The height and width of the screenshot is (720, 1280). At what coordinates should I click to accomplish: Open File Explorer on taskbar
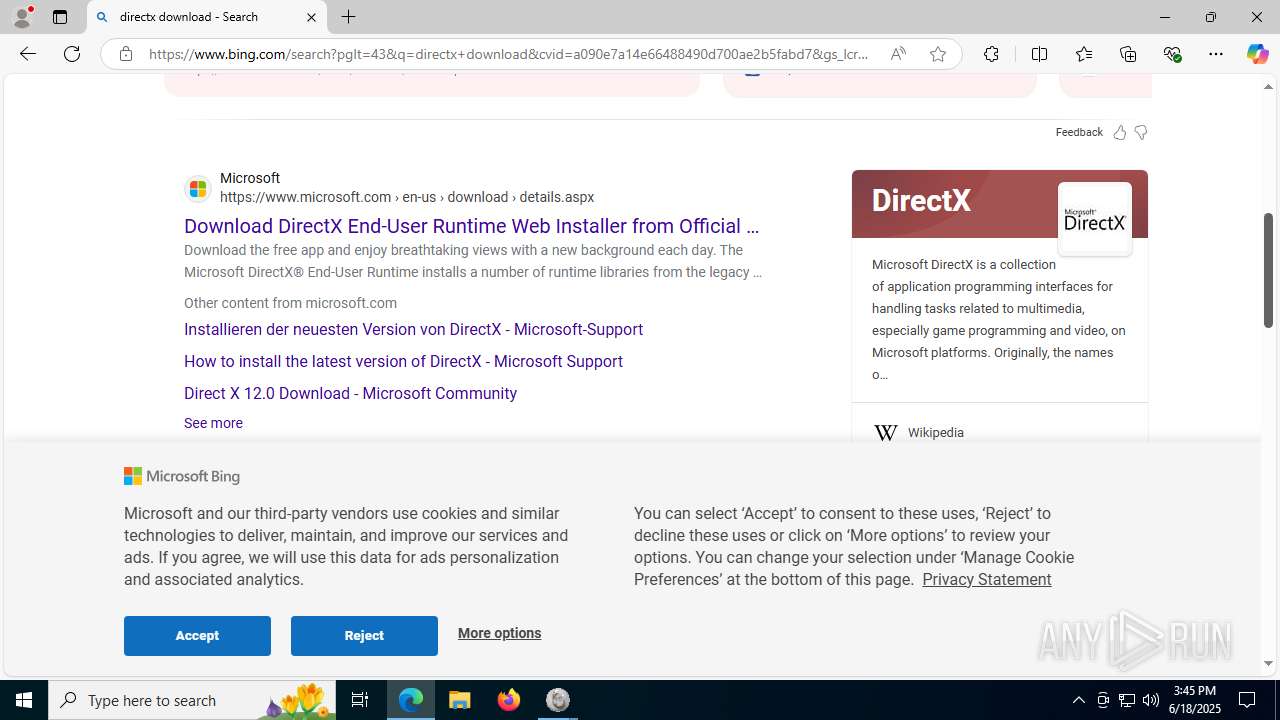pyautogui.click(x=460, y=700)
